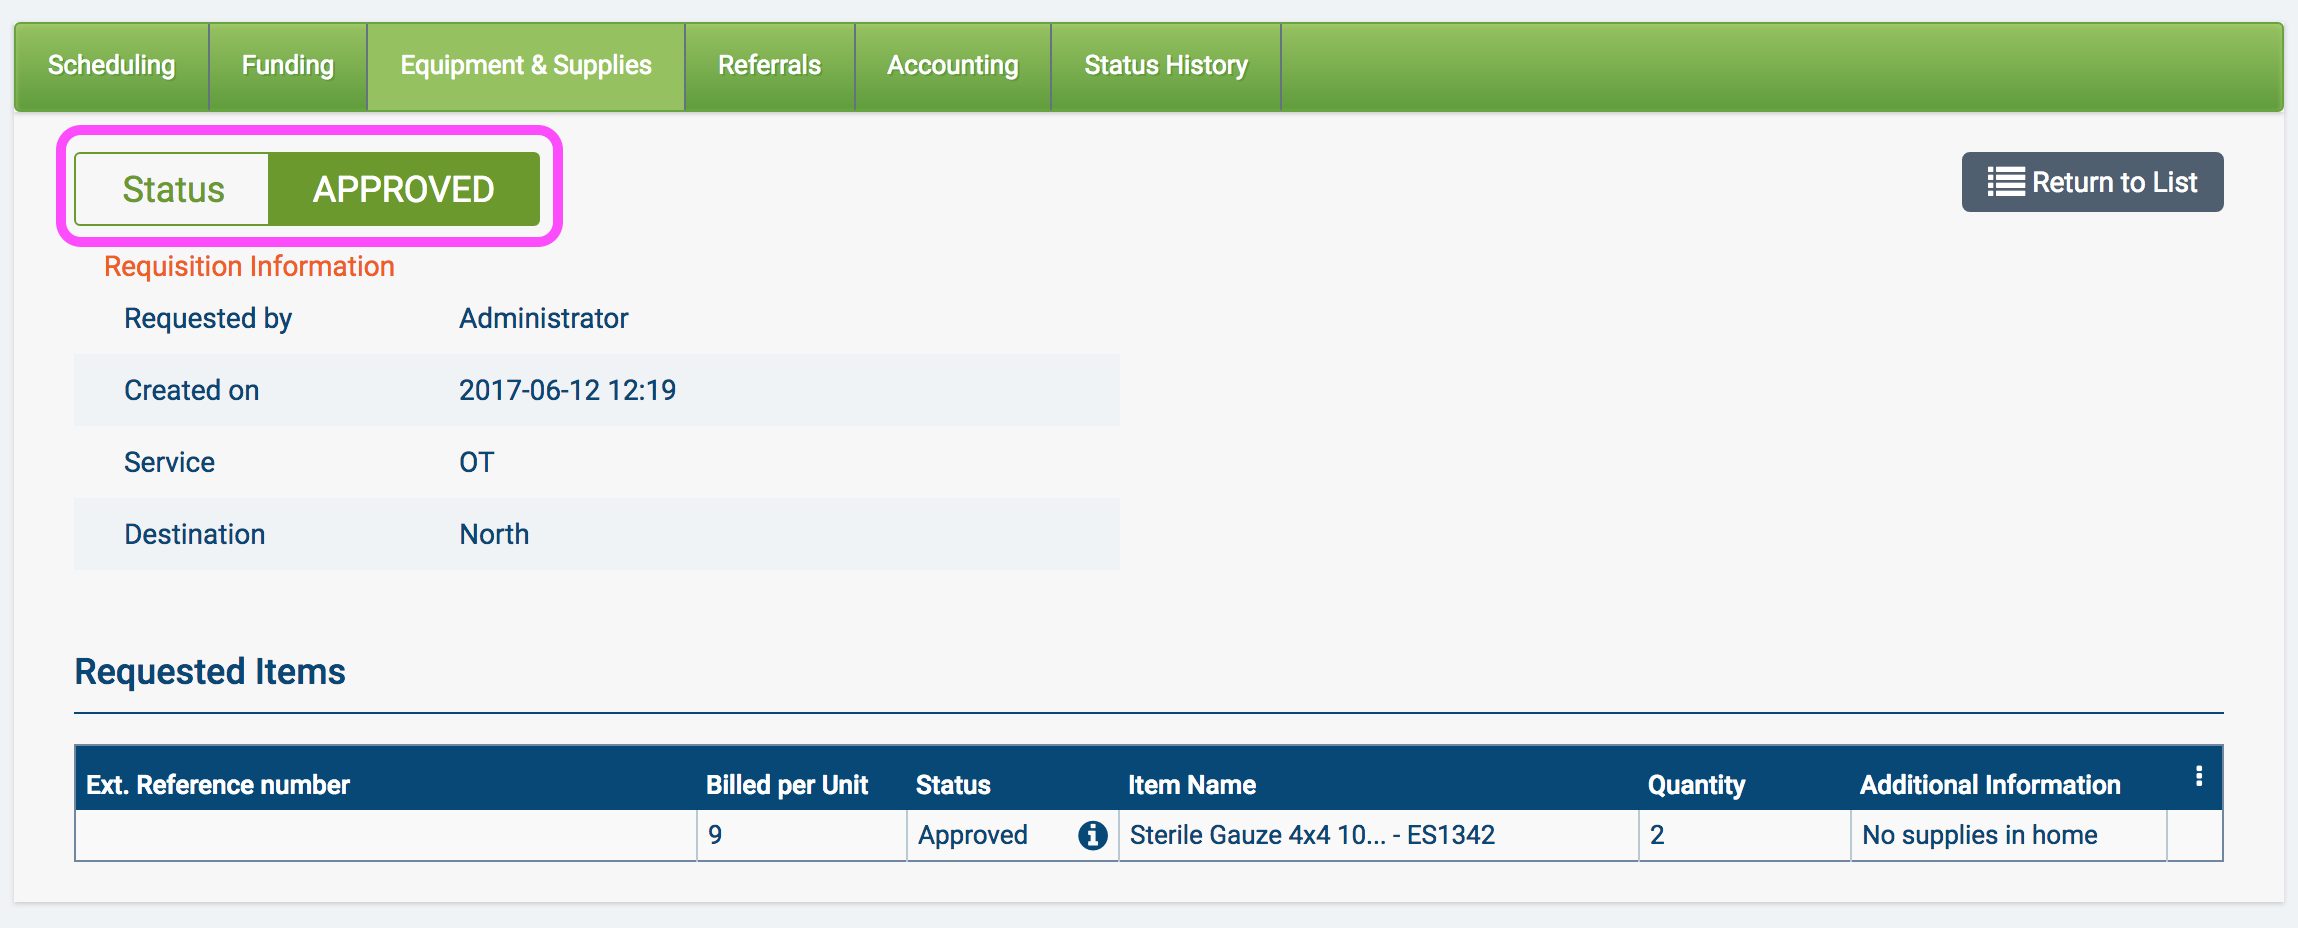
Task: Switch to the Funding tab
Action: tap(288, 66)
